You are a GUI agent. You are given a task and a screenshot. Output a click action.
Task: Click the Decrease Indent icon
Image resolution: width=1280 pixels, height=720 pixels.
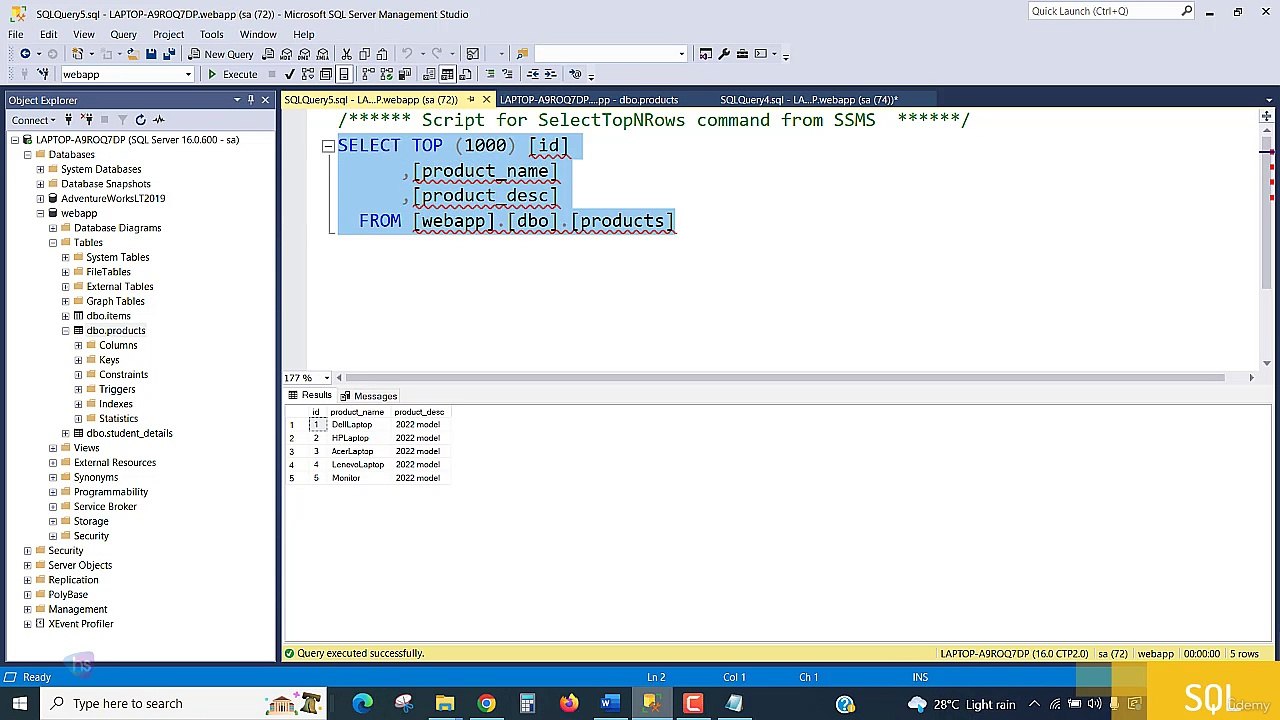tap(533, 74)
